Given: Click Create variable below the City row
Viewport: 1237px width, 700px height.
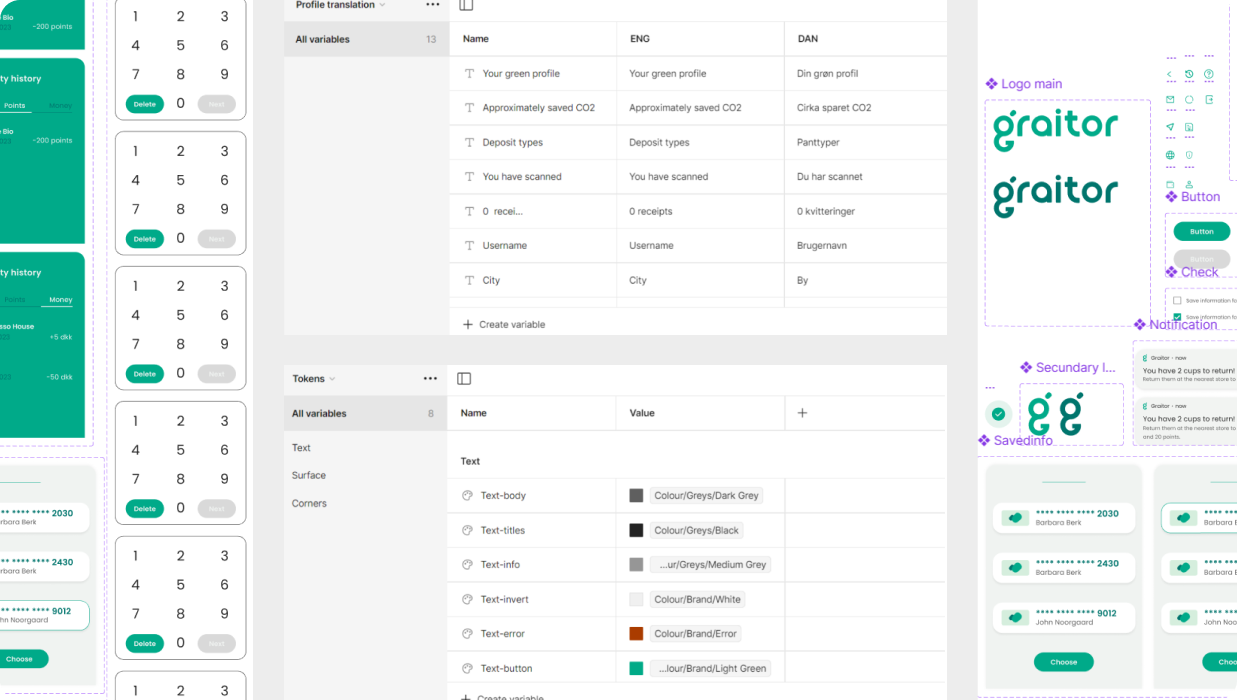Looking at the screenshot, I should click(504, 325).
